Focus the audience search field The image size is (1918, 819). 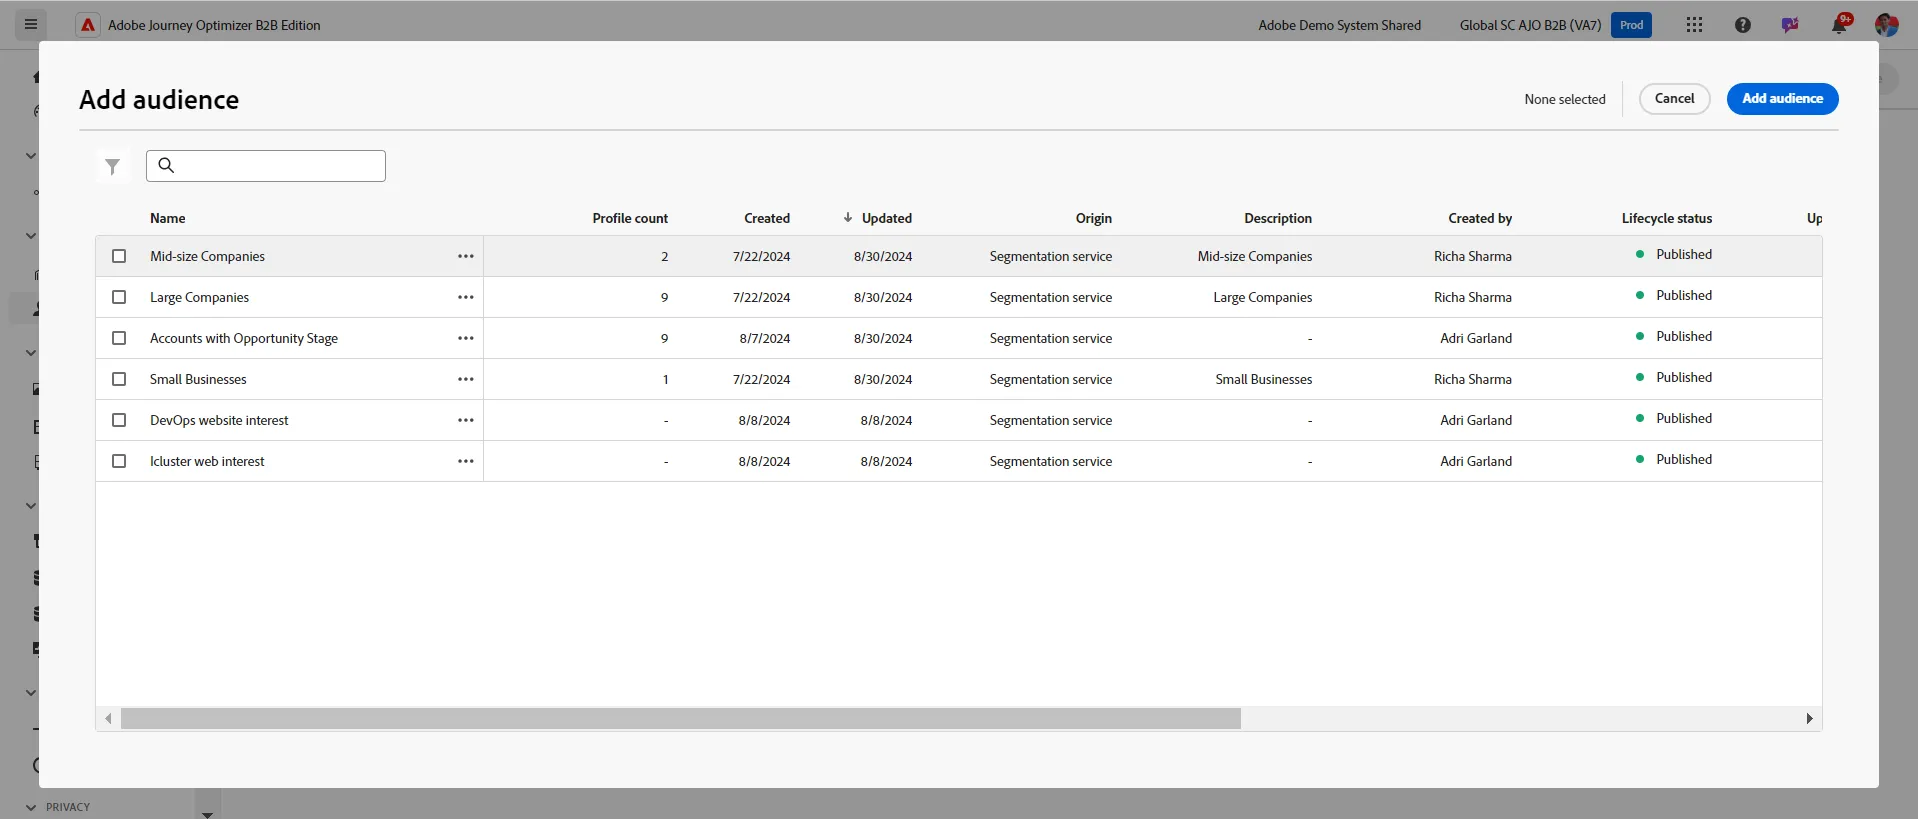[266, 166]
